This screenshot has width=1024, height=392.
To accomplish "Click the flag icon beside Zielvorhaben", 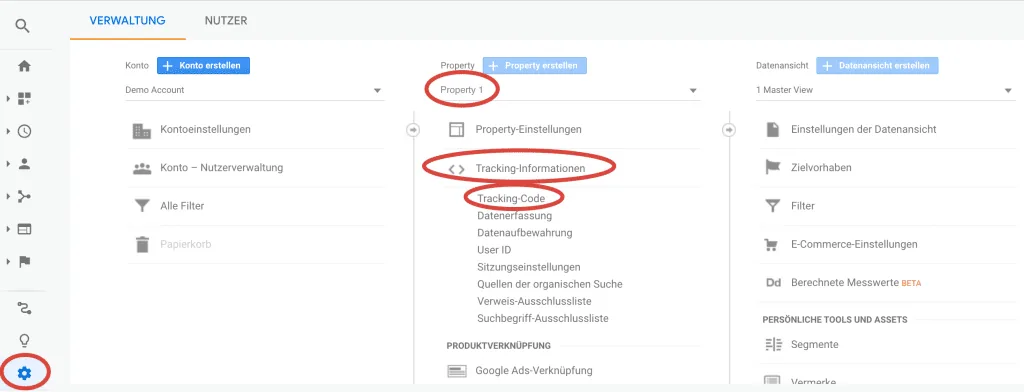I will [773, 168].
